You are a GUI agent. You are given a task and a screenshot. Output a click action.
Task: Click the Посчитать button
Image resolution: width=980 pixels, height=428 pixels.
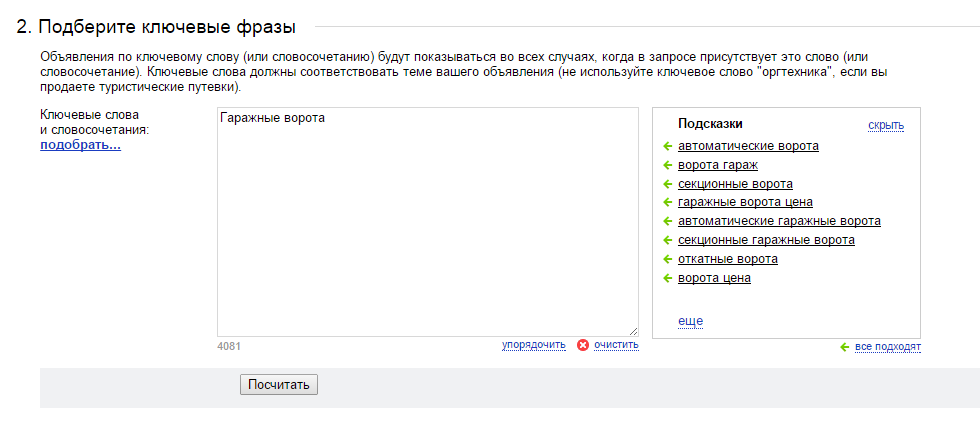point(279,384)
